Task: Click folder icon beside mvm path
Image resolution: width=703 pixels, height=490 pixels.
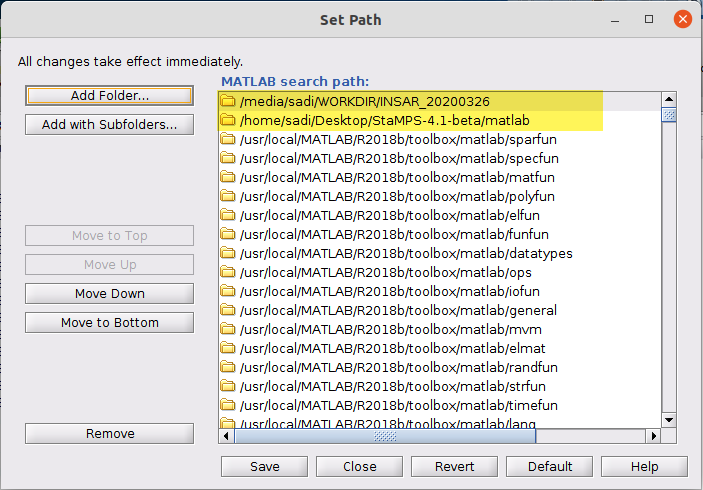Action: point(228,329)
